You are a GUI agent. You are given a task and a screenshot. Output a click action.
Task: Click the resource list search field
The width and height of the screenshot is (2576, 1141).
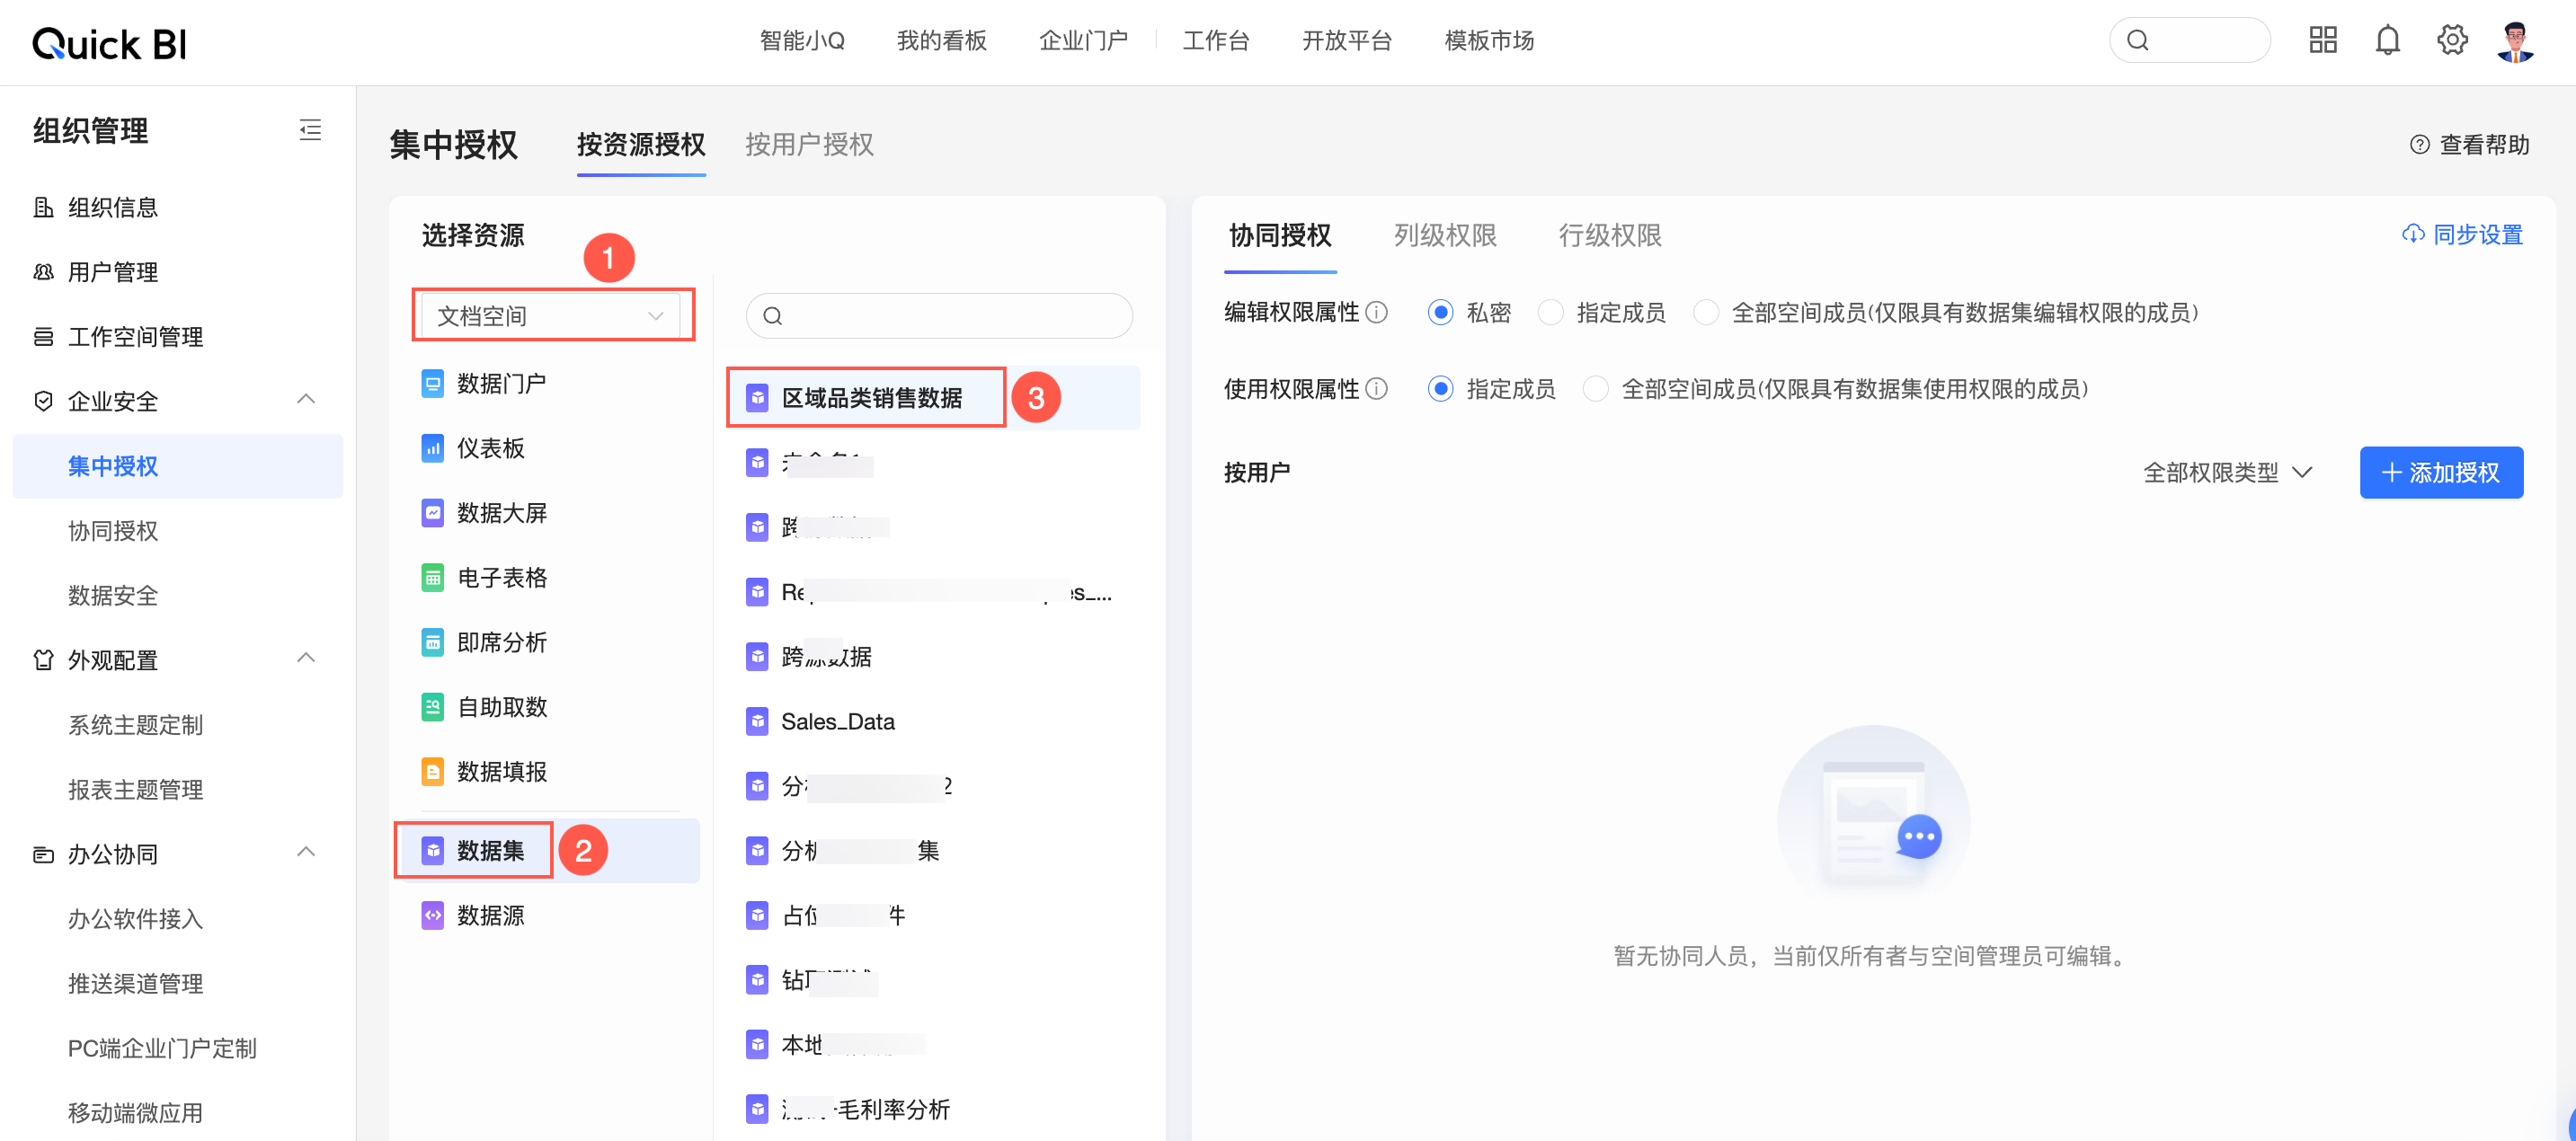pyautogui.click(x=939, y=316)
